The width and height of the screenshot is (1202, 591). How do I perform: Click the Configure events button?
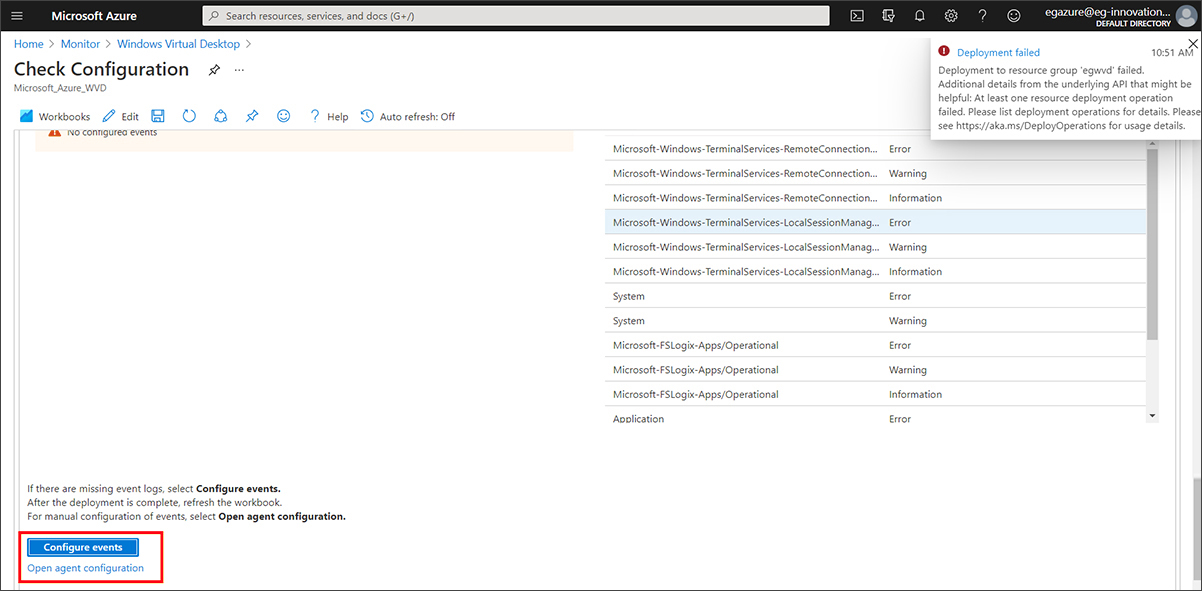83,547
